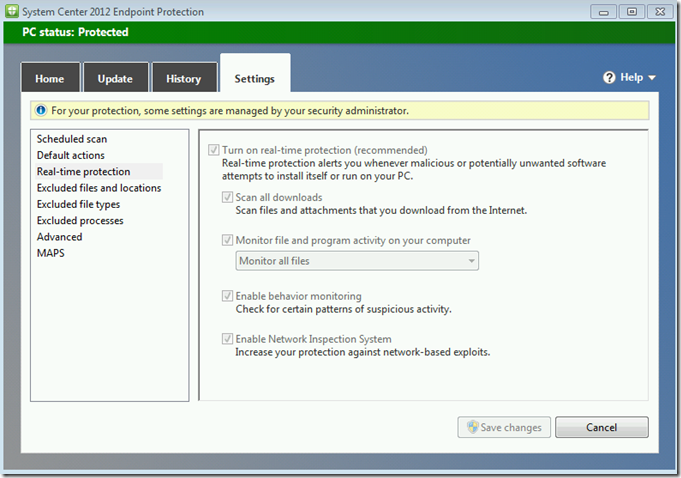Click the Cancel button

pos(602,427)
